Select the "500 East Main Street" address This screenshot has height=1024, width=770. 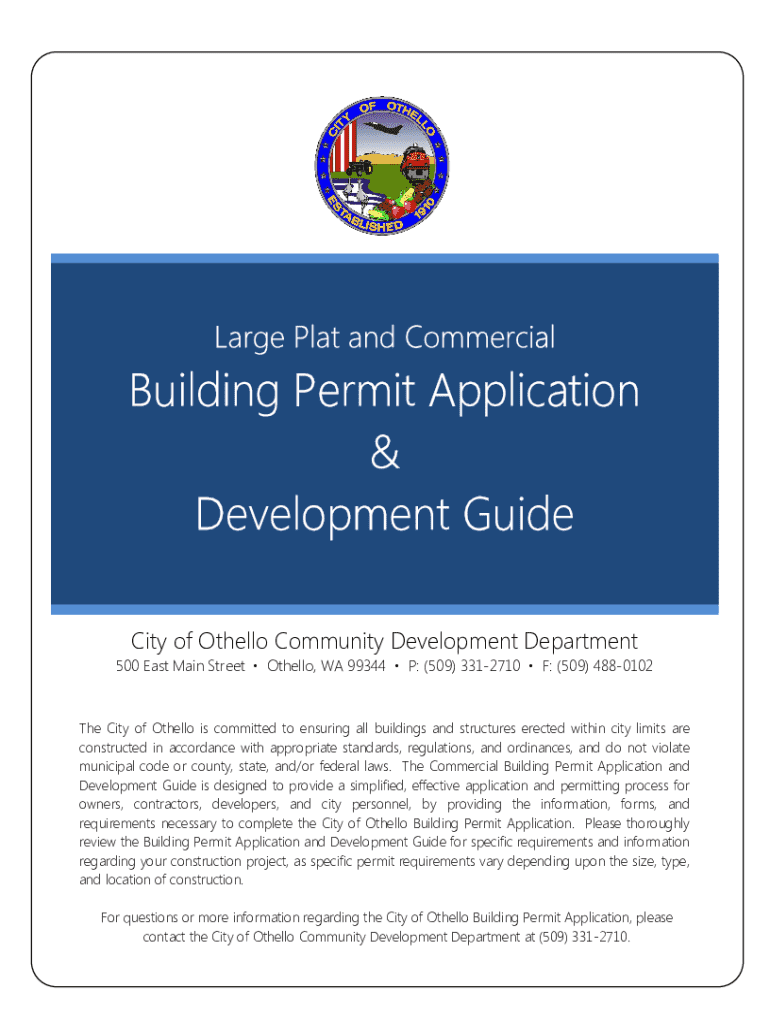[x=180, y=666]
